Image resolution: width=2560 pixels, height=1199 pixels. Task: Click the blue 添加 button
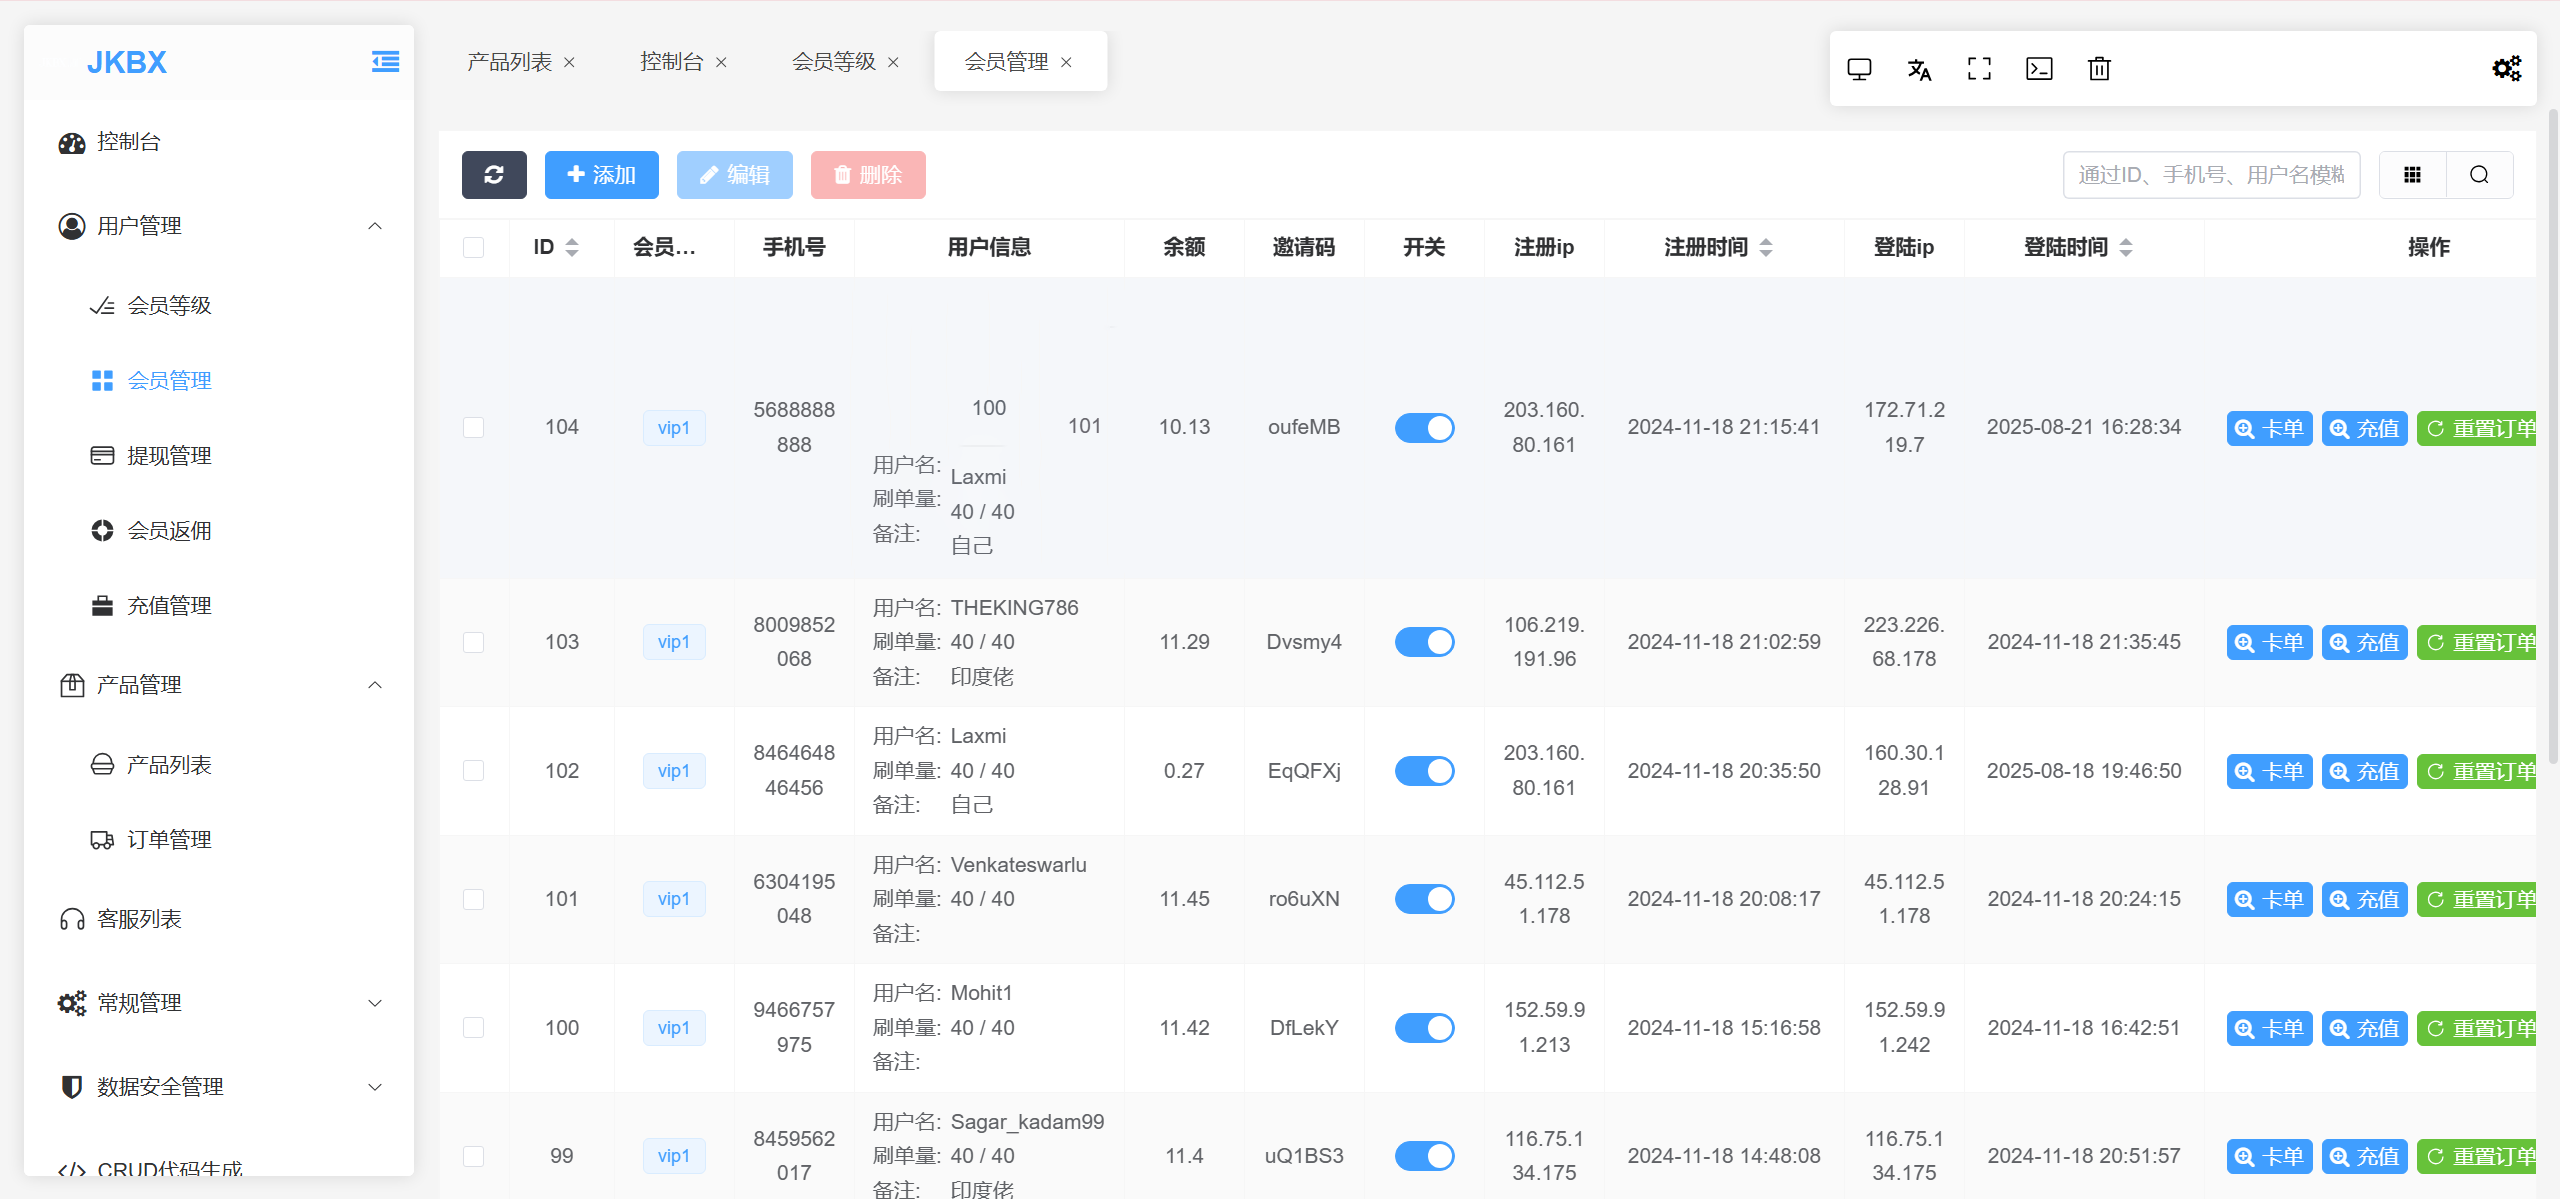click(601, 175)
